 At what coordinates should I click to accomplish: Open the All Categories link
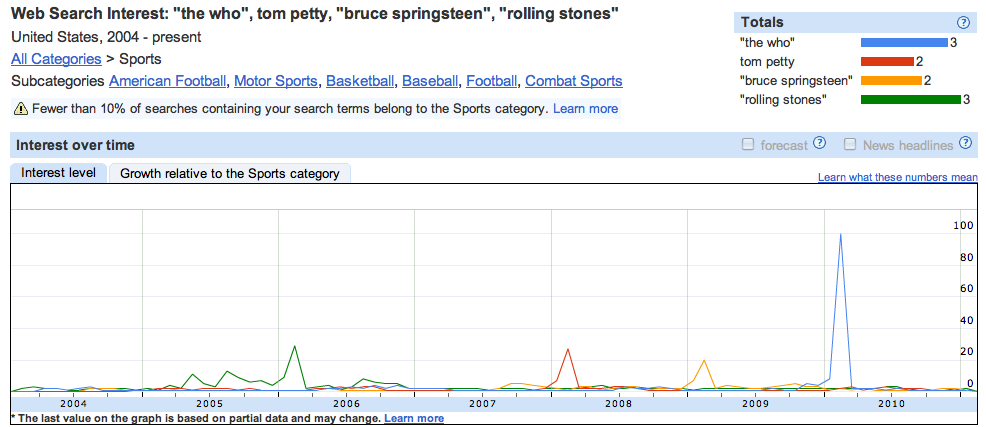pos(56,59)
